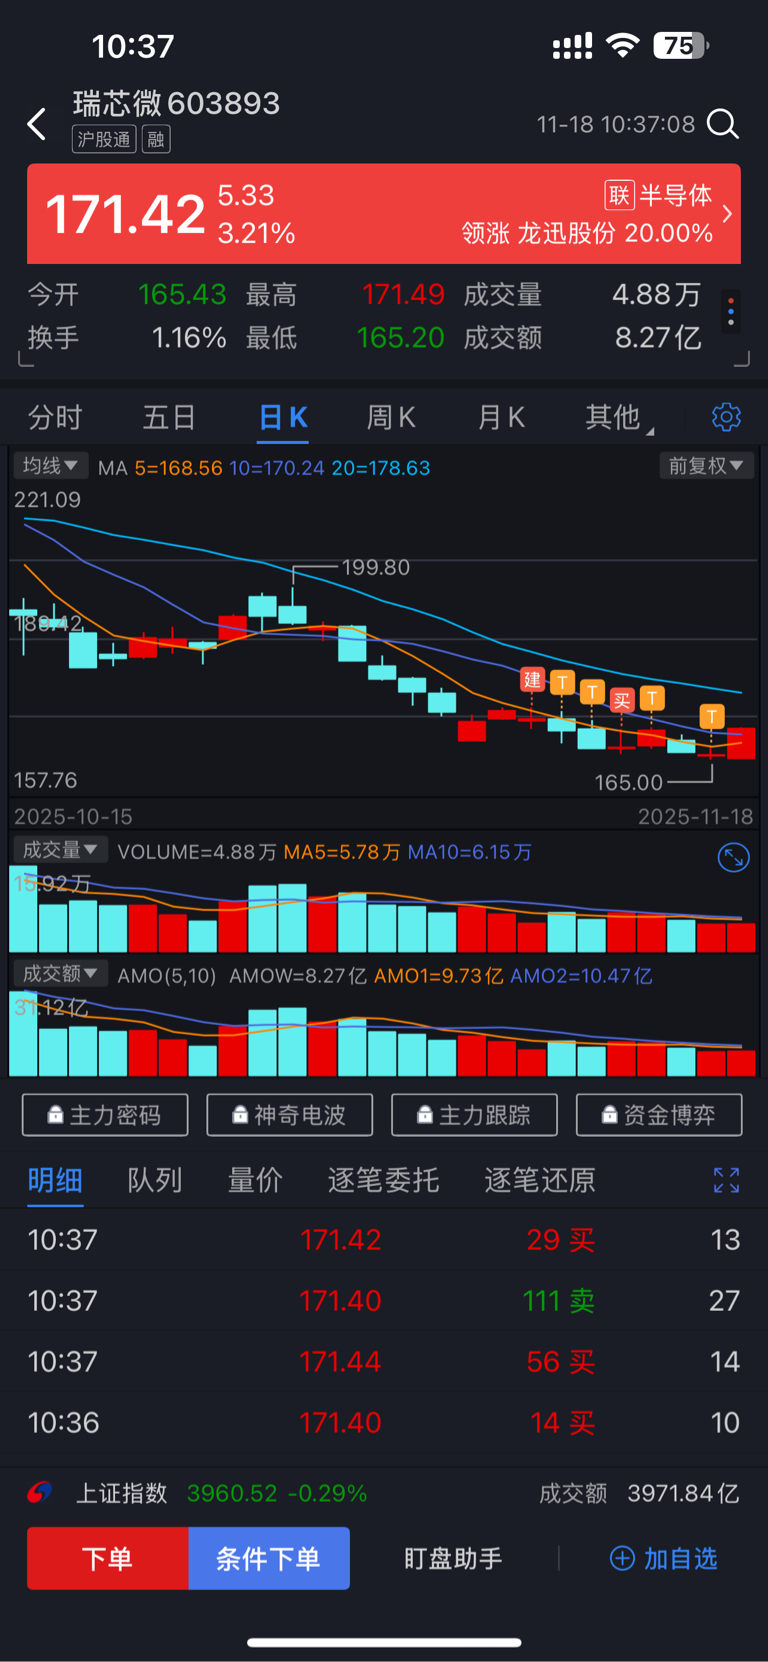Tap the last T marker above 165.00 low
This screenshot has height=1662, width=768.
pyautogui.click(x=712, y=716)
